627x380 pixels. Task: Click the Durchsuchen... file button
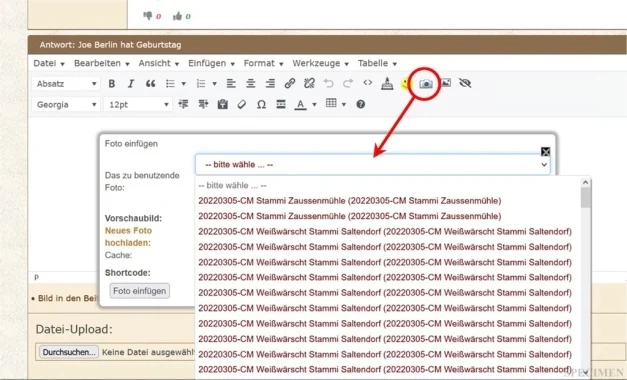pyautogui.click(x=69, y=352)
